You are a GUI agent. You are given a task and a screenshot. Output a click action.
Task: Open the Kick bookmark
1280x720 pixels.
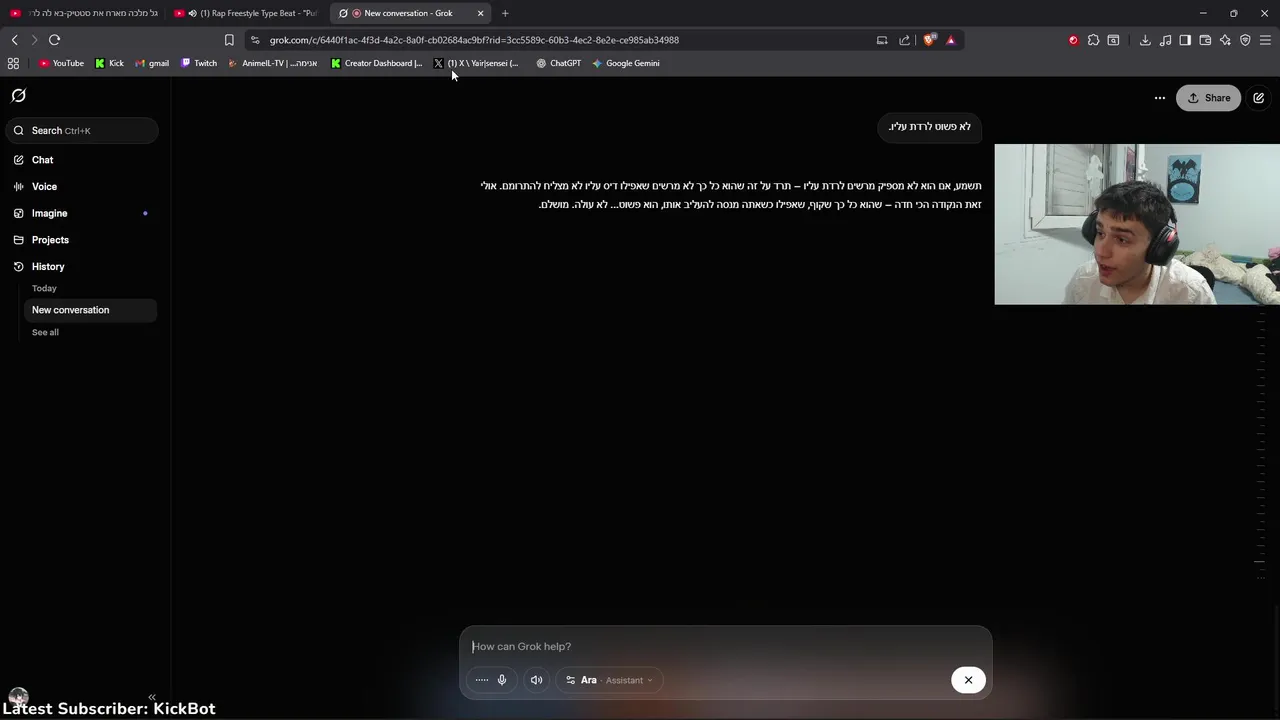pyautogui.click(x=109, y=63)
